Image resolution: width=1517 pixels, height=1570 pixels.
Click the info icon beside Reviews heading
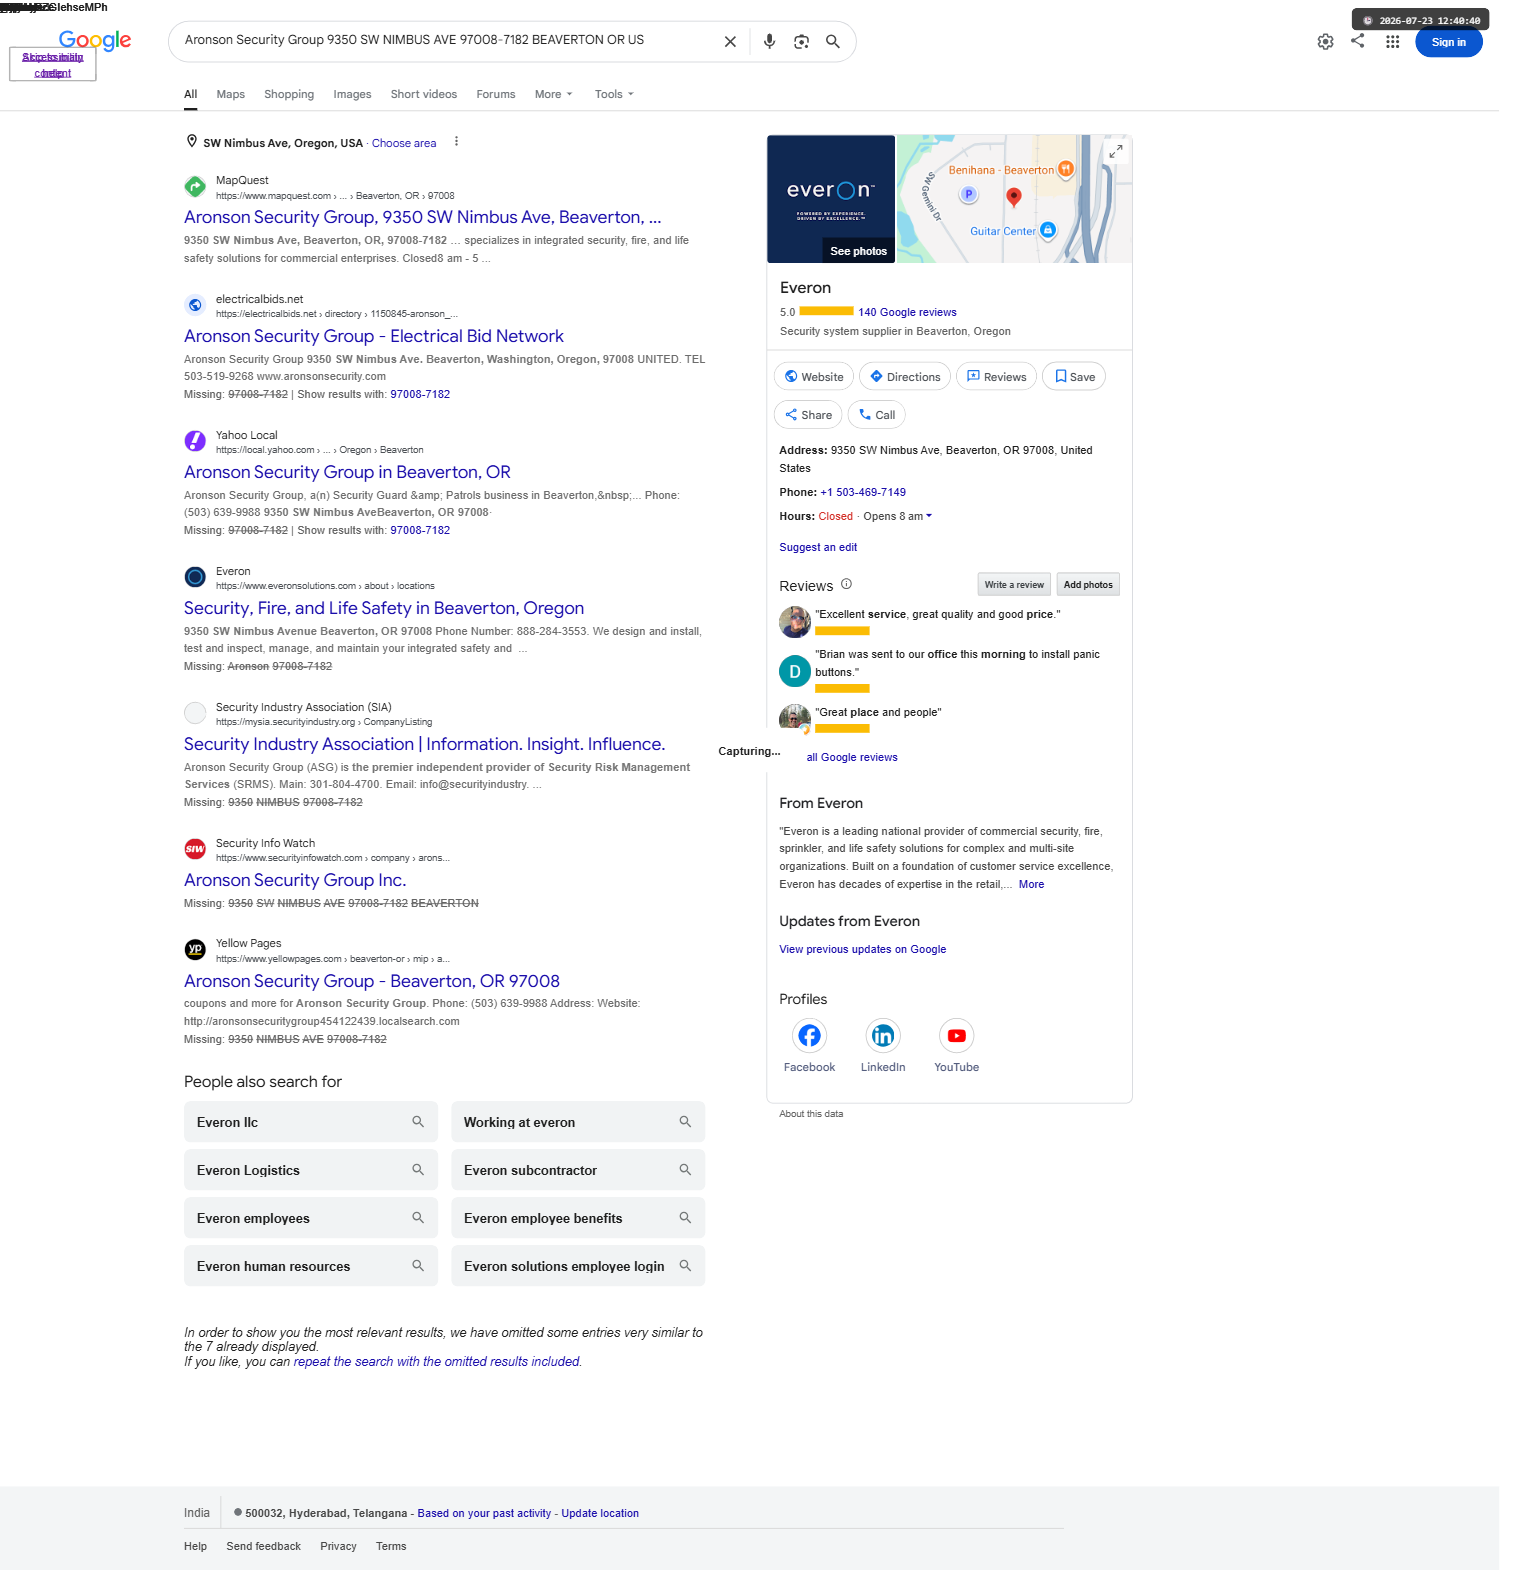click(x=846, y=584)
